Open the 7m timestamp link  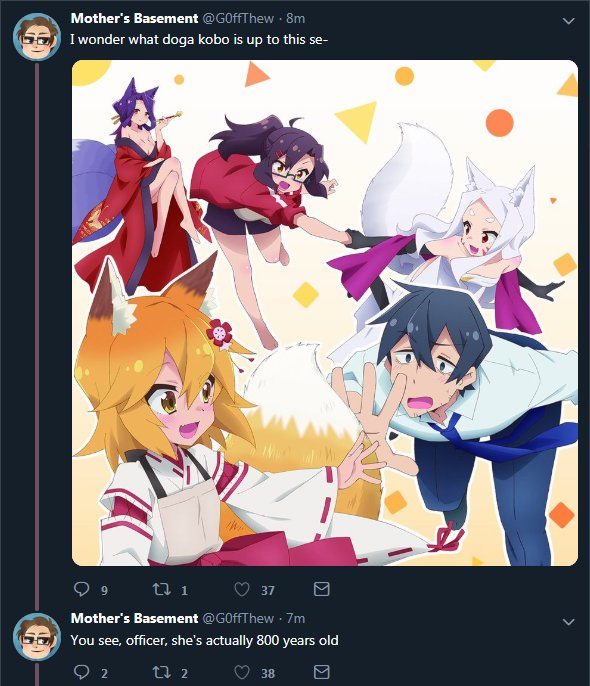[x=295, y=619]
